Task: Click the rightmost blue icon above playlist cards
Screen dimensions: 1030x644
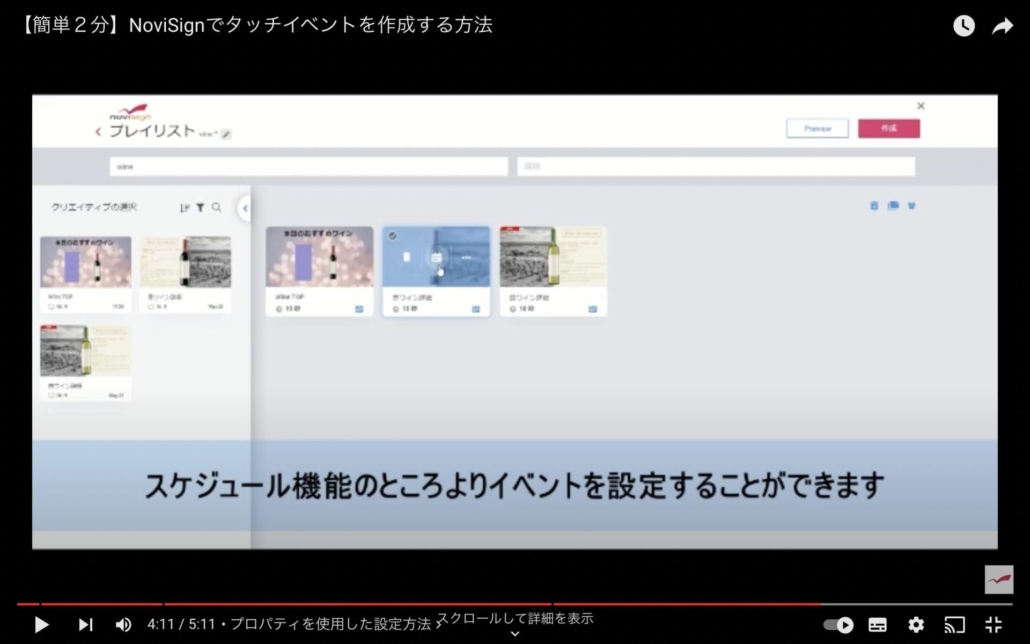Action: point(912,206)
